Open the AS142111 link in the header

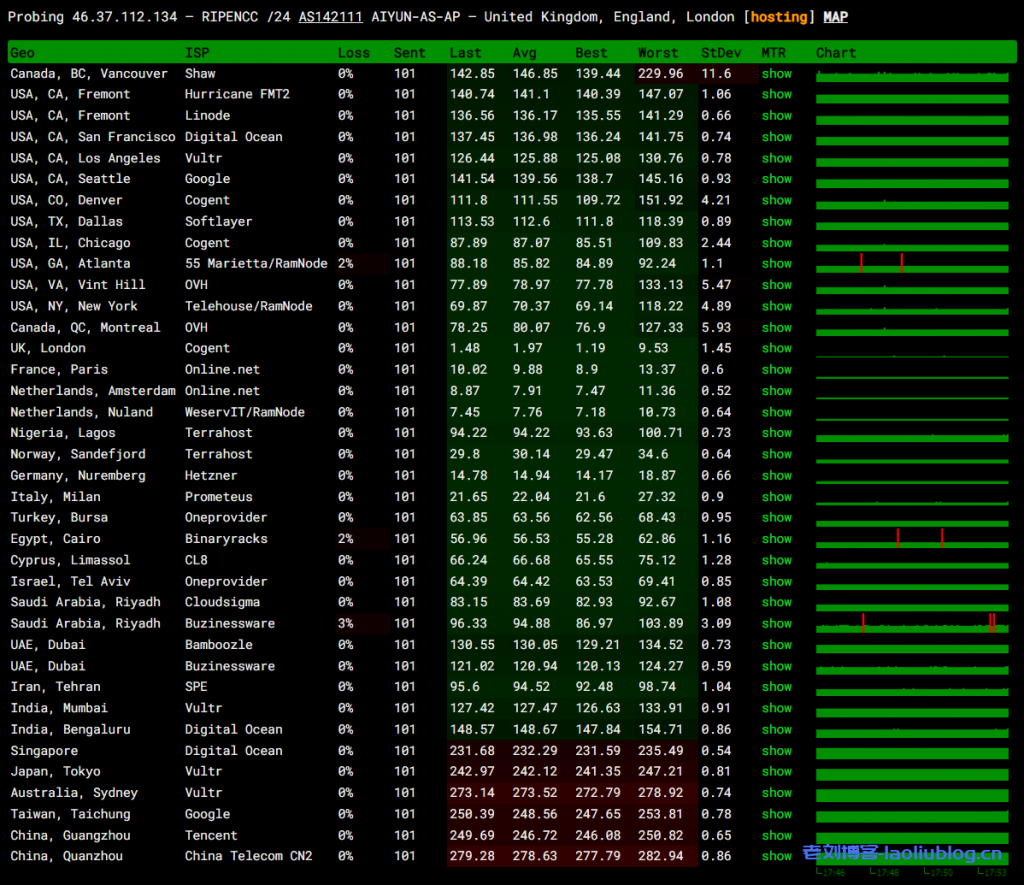(330, 17)
